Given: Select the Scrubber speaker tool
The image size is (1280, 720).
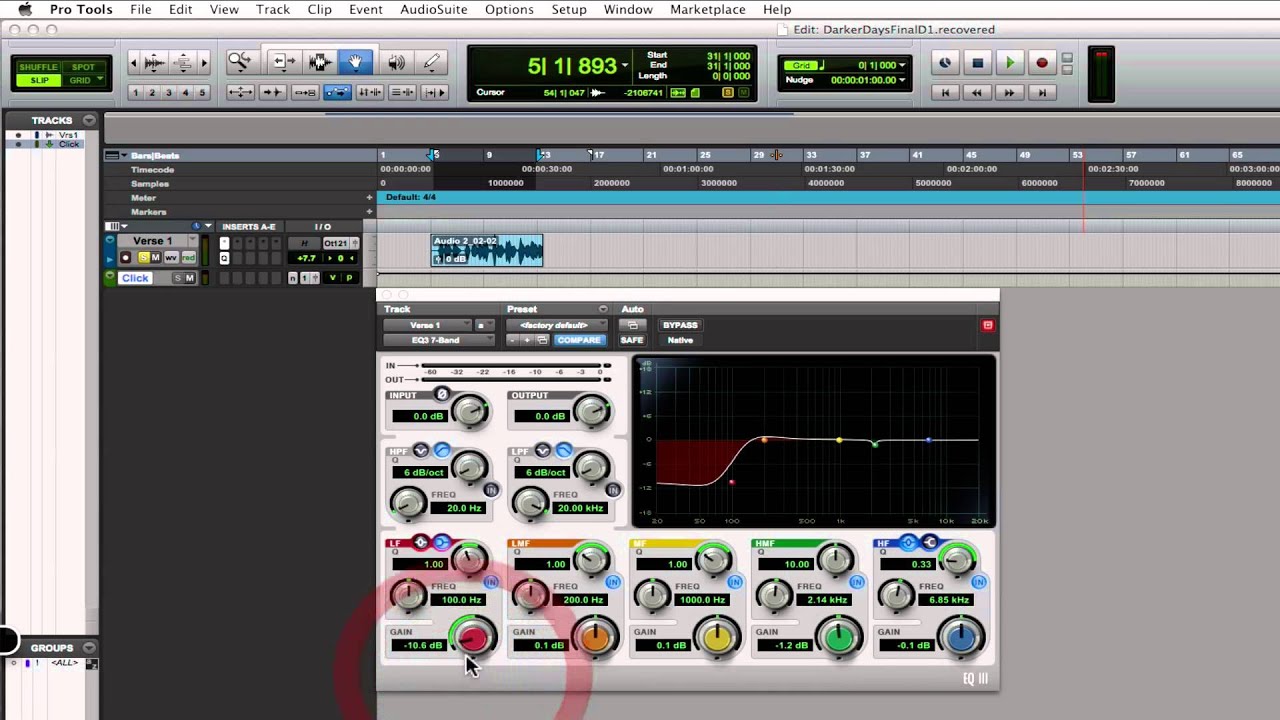Looking at the screenshot, I should coord(396,62).
